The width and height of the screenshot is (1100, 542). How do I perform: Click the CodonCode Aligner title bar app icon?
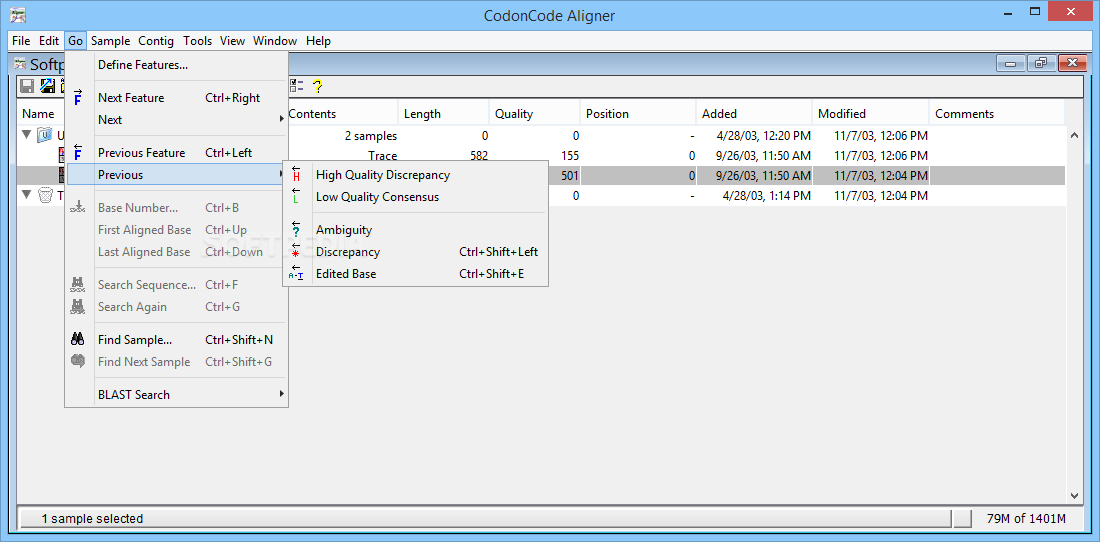pyautogui.click(x=18, y=13)
